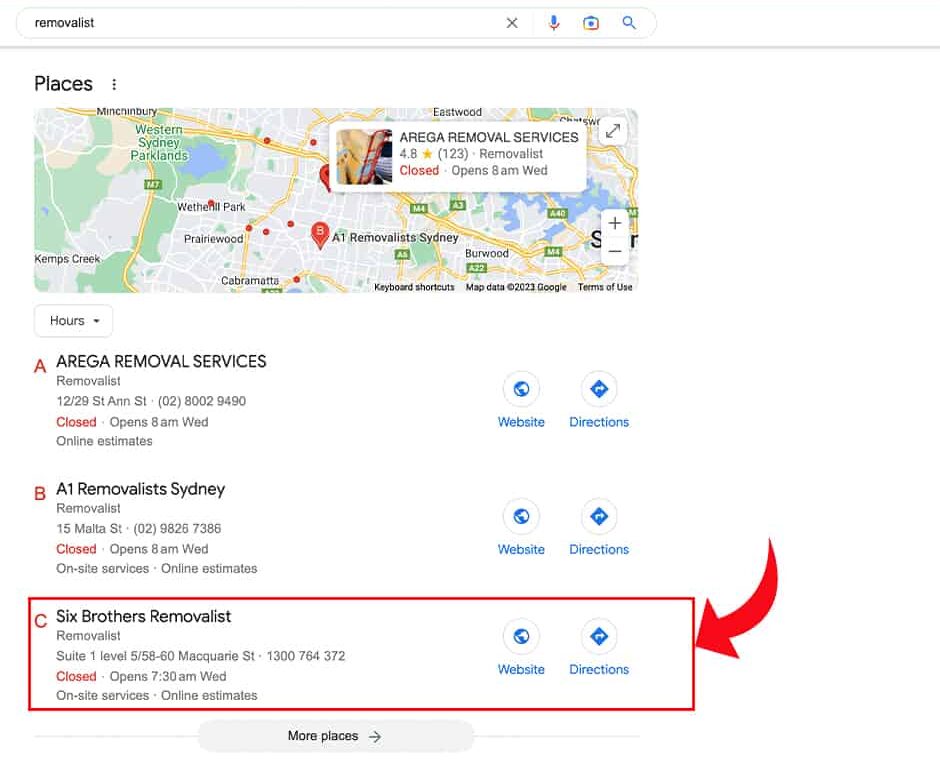Screen dimensions: 940x782
Task: Clear the search box text
Action: coord(512,23)
